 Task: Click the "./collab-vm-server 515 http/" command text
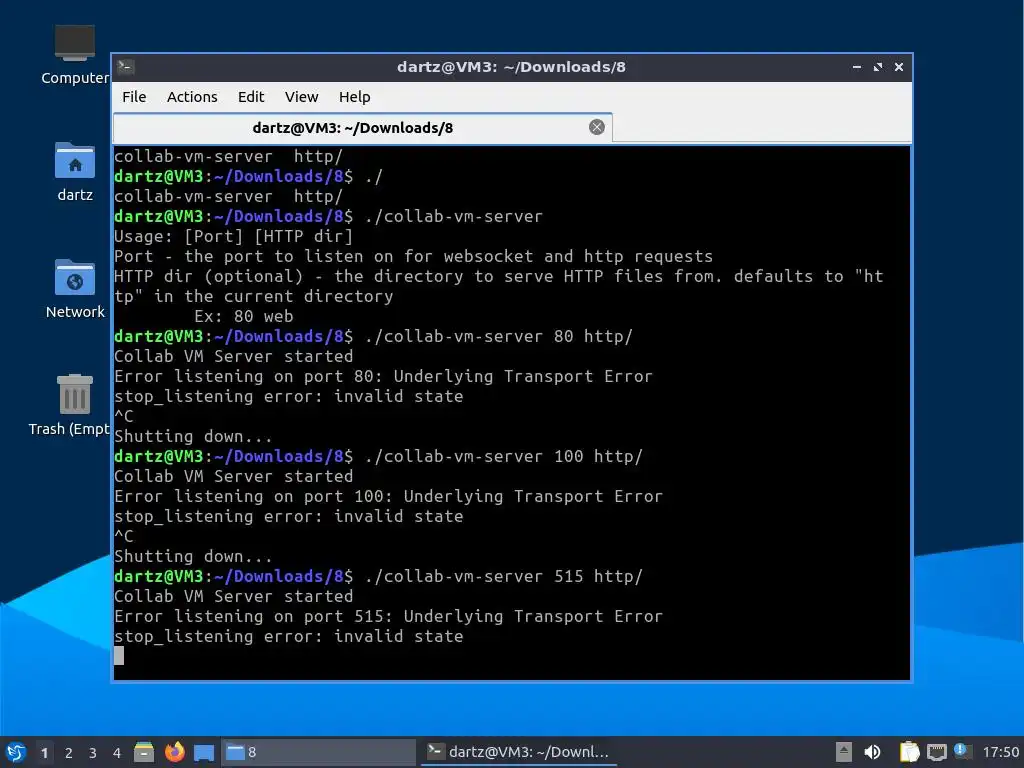click(504, 576)
